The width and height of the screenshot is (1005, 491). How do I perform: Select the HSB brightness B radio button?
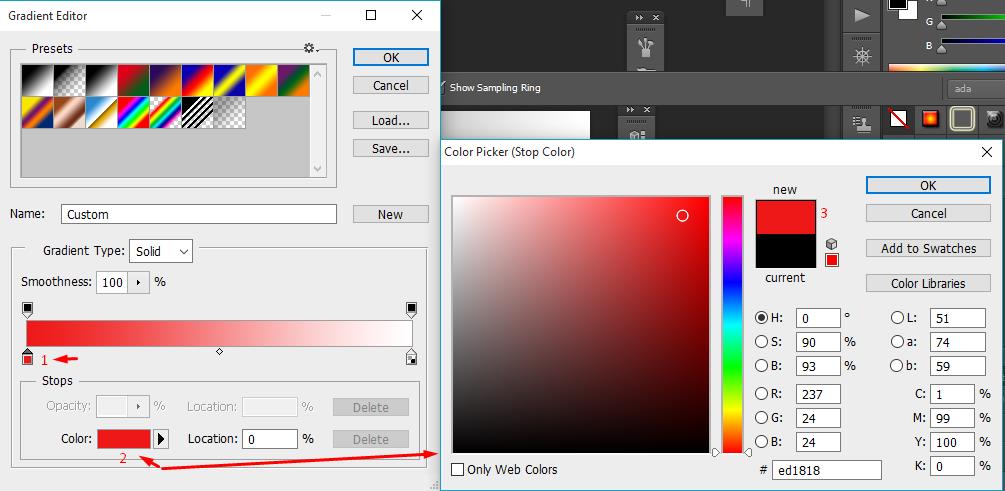pyautogui.click(x=761, y=366)
